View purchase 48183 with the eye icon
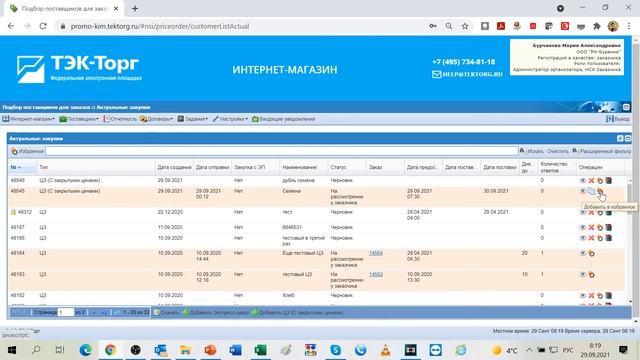This screenshot has height=360, width=640. coord(582,275)
